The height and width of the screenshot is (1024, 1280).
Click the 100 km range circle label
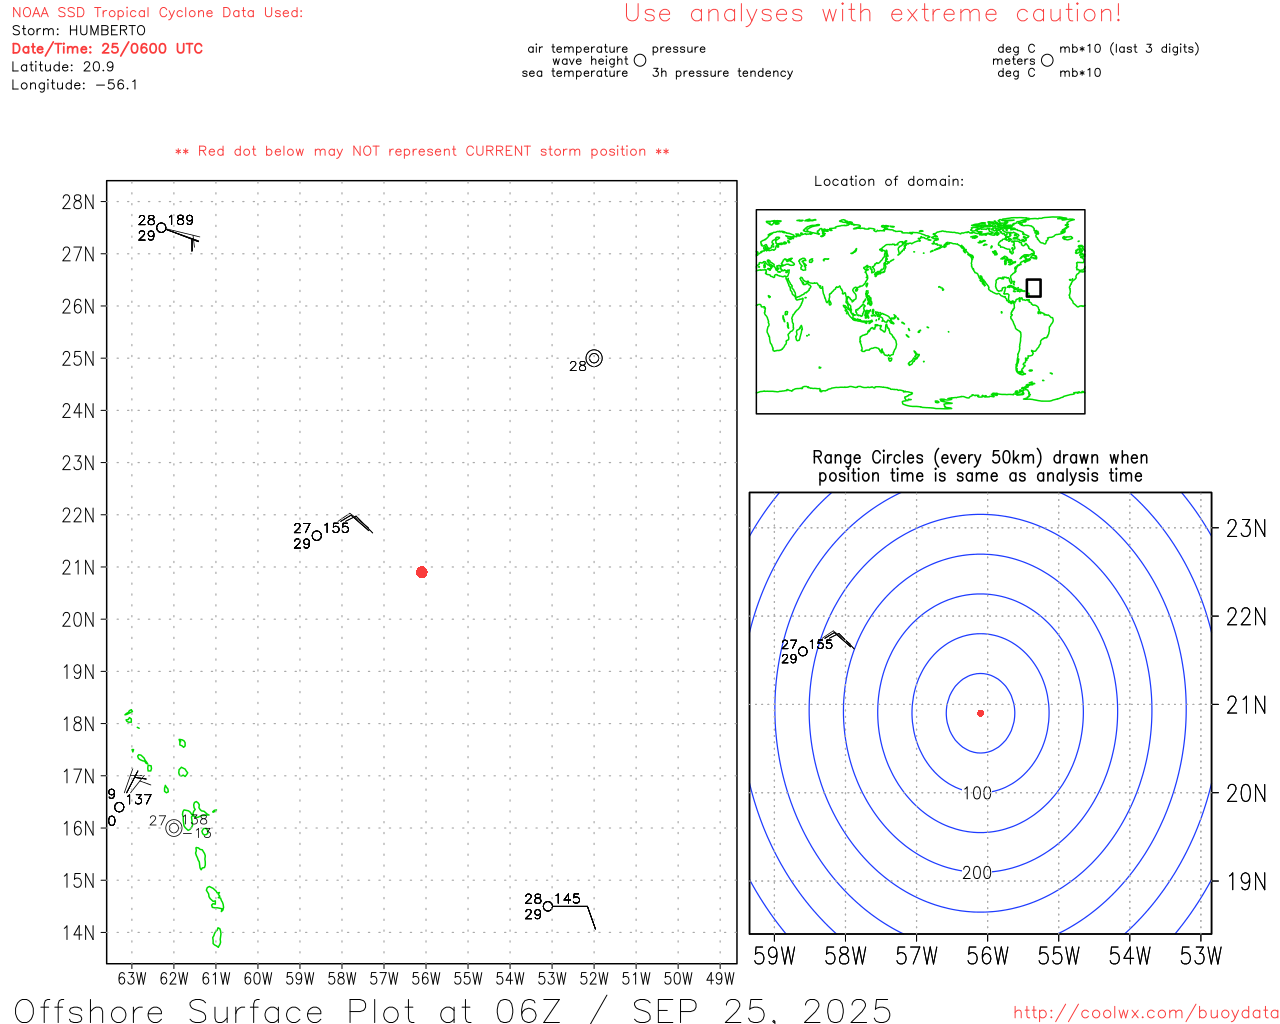click(x=977, y=793)
